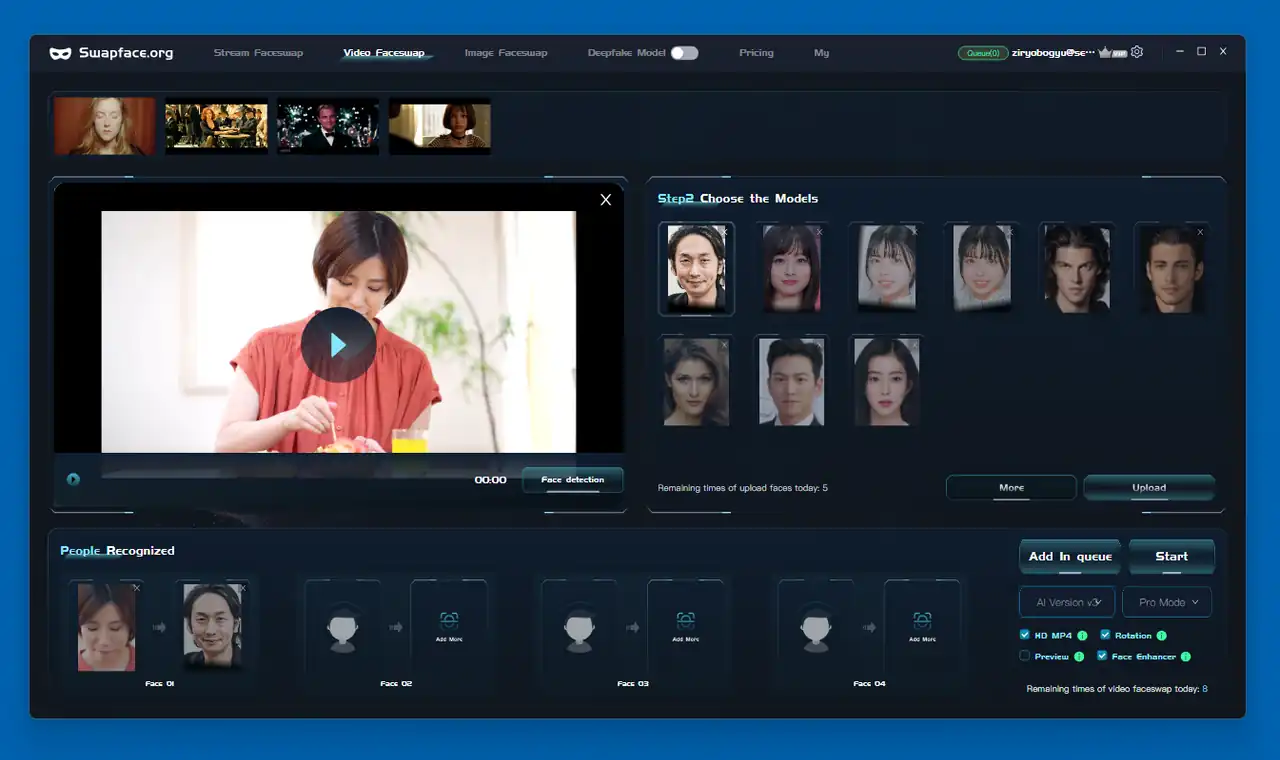Enable the Preview checkbox

(1025, 656)
